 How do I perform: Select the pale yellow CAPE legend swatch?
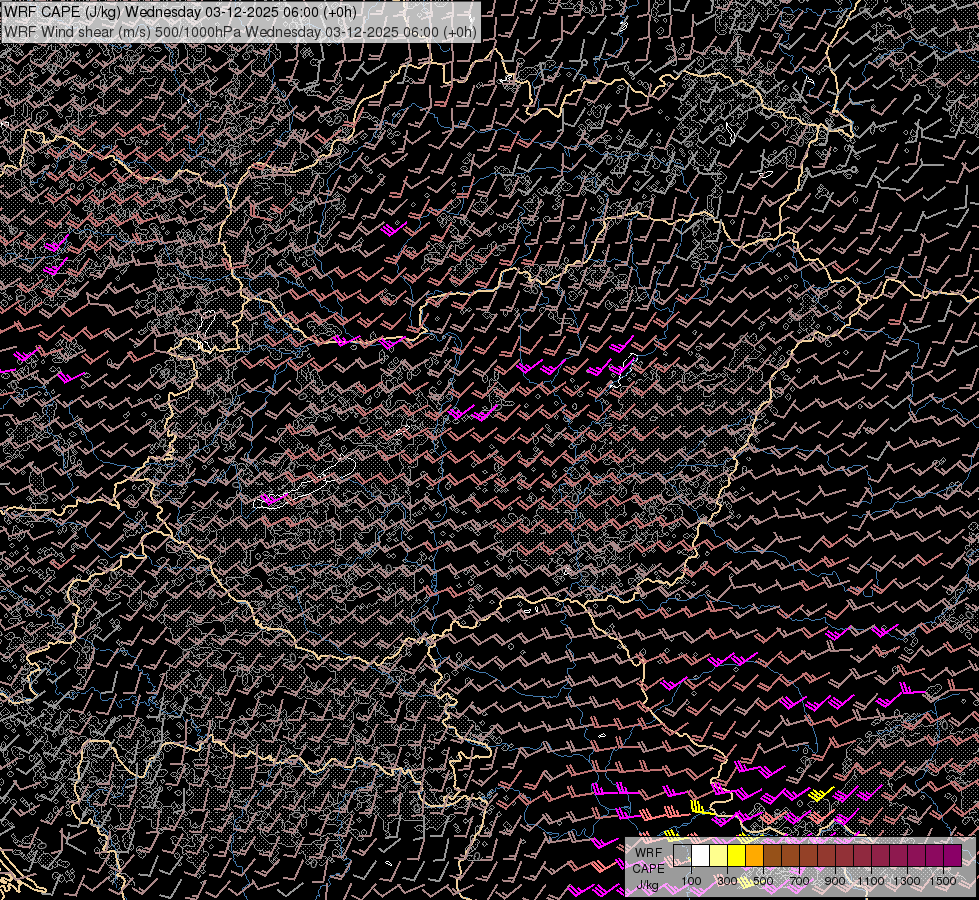click(719, 855)
